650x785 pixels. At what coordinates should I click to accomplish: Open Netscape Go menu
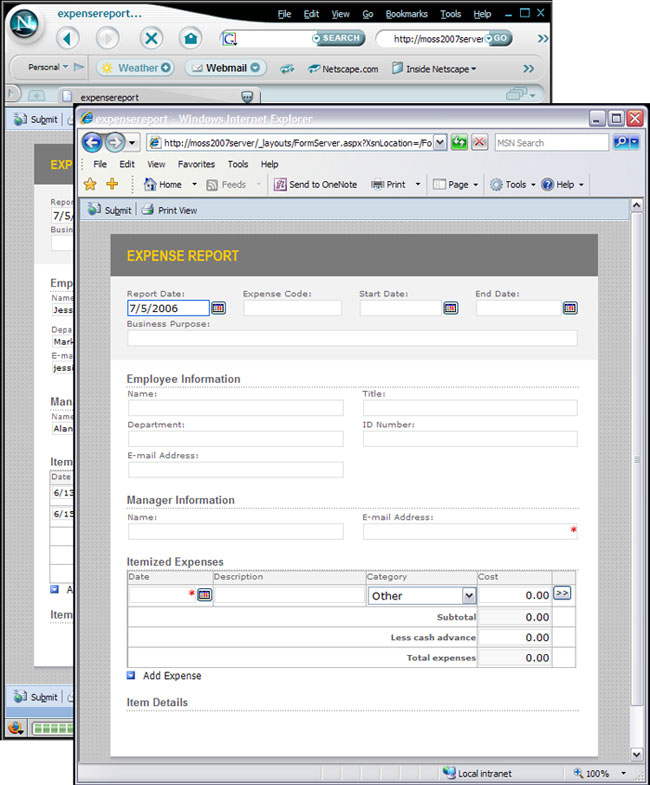click(368, 14)
